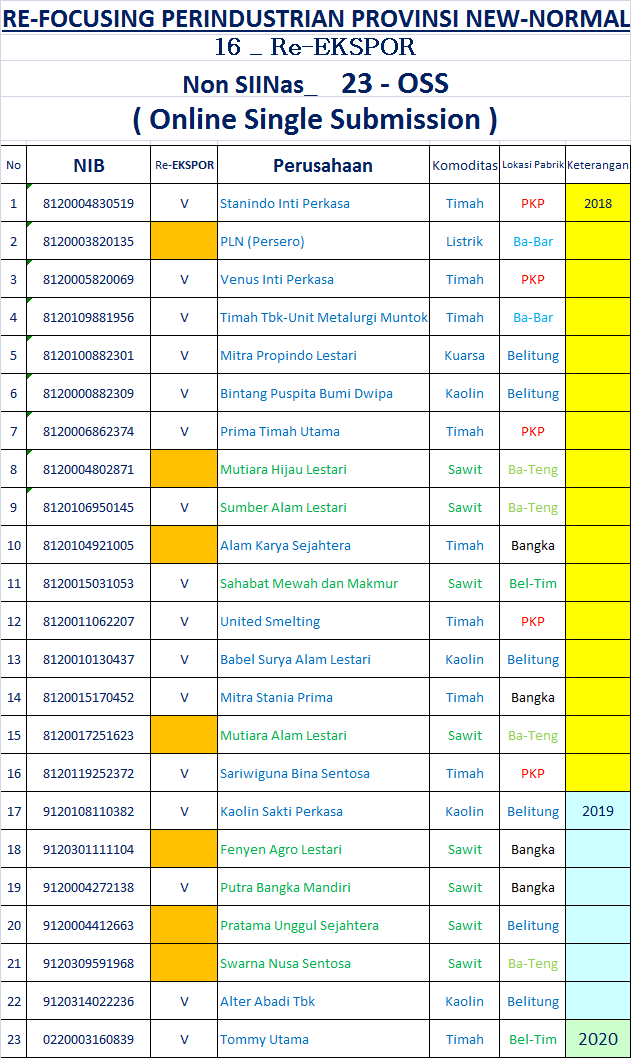Click orange Re-EKSPOR cell for Mutiara Hijau Lestari
Screen dimensions: 631x1058
tap(184, 470)
